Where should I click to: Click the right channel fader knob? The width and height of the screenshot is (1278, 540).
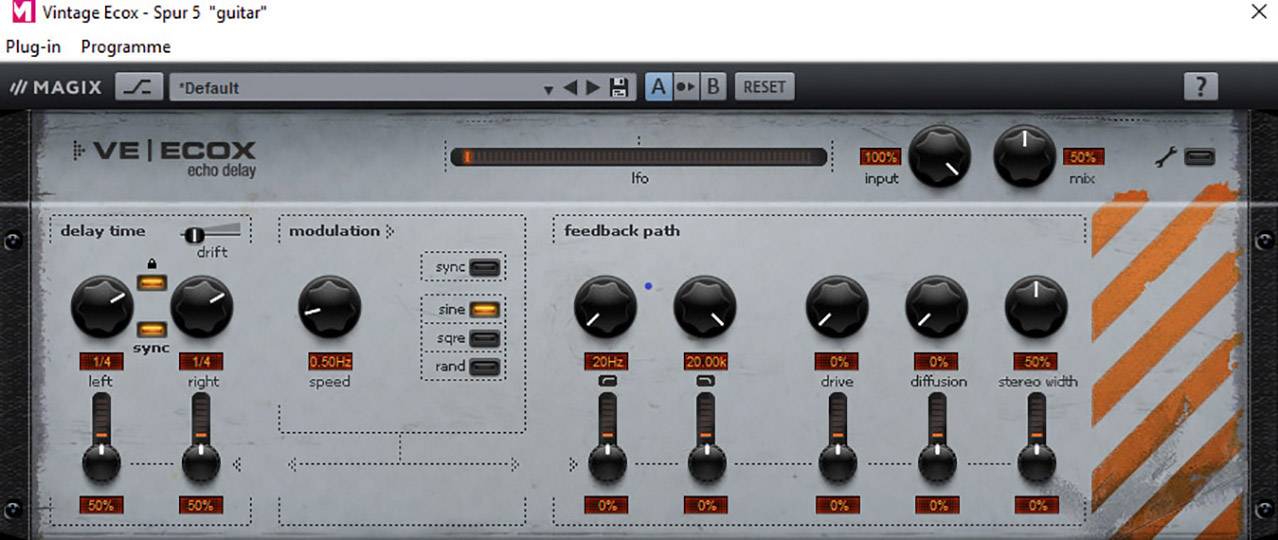[201, 462]
